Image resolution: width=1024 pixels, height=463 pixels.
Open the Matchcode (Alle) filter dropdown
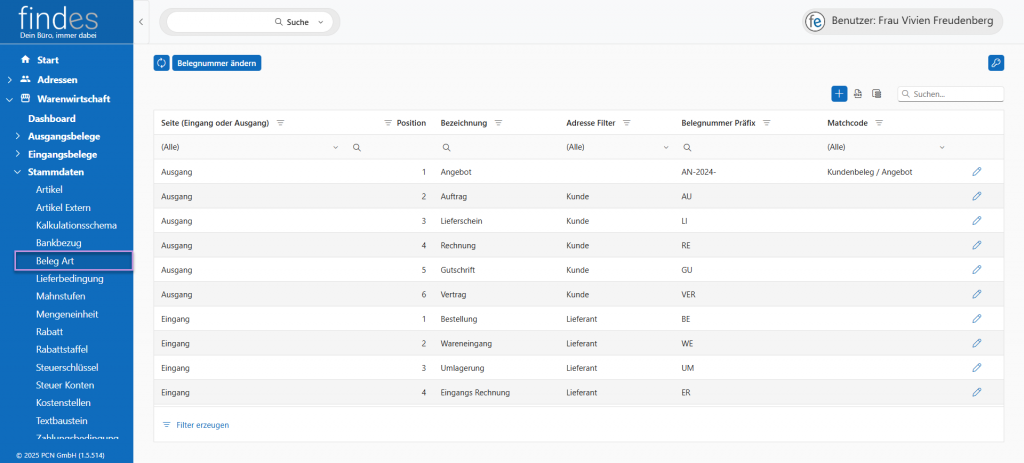click(x=941, y=147)
